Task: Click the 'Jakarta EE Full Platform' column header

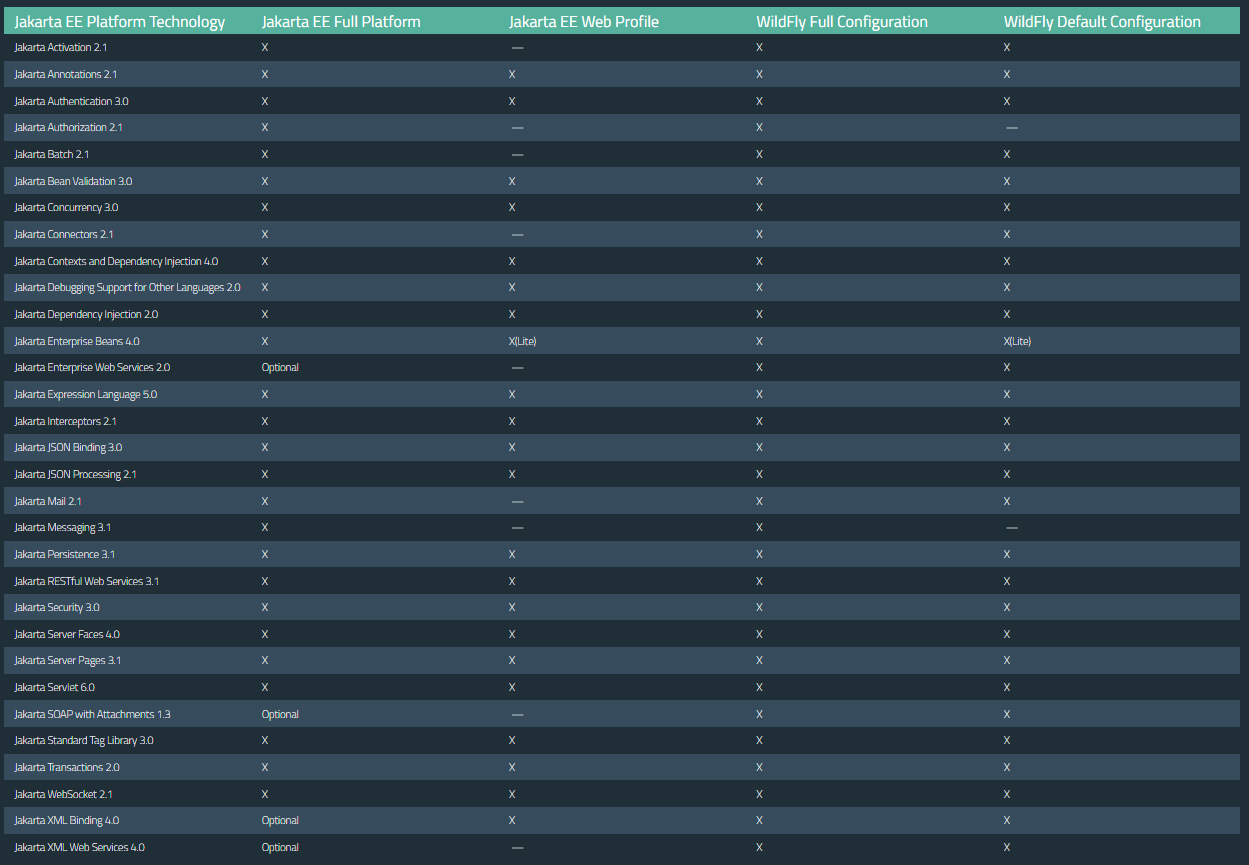Action: tap(341, 21)
